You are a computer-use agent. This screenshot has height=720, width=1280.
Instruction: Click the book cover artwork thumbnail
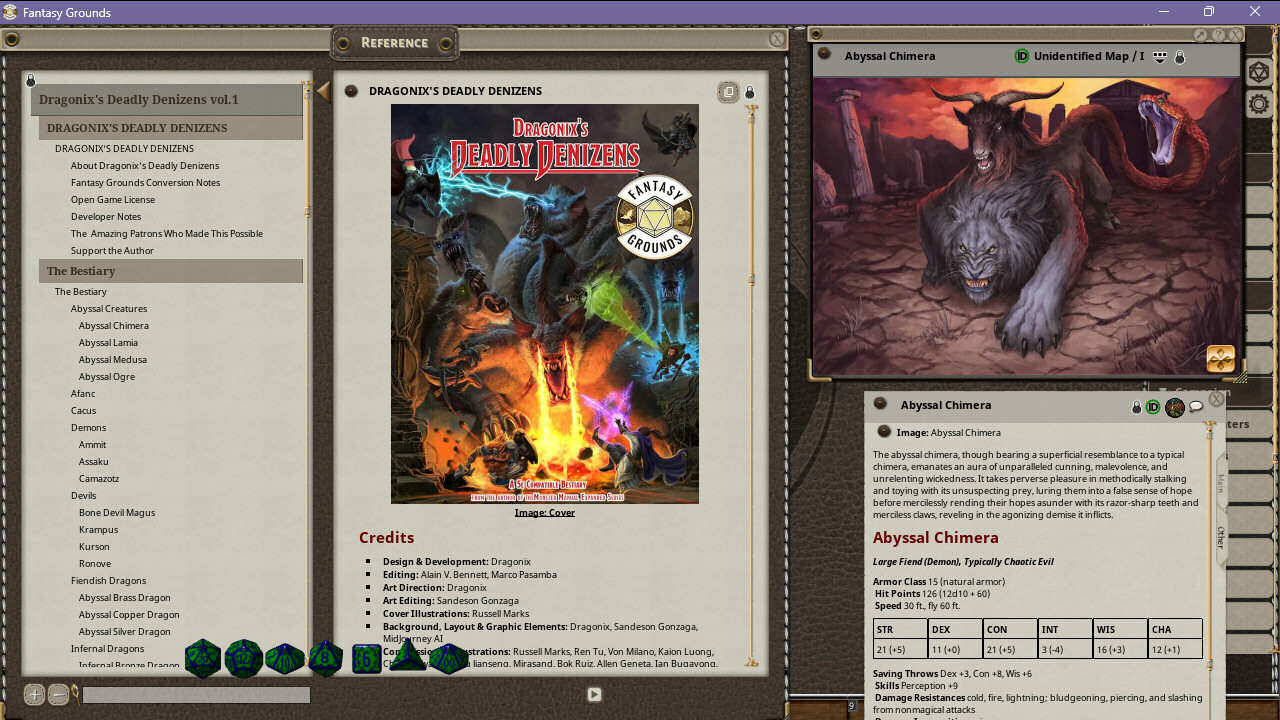pyautogui.click(x=545, y=304)
